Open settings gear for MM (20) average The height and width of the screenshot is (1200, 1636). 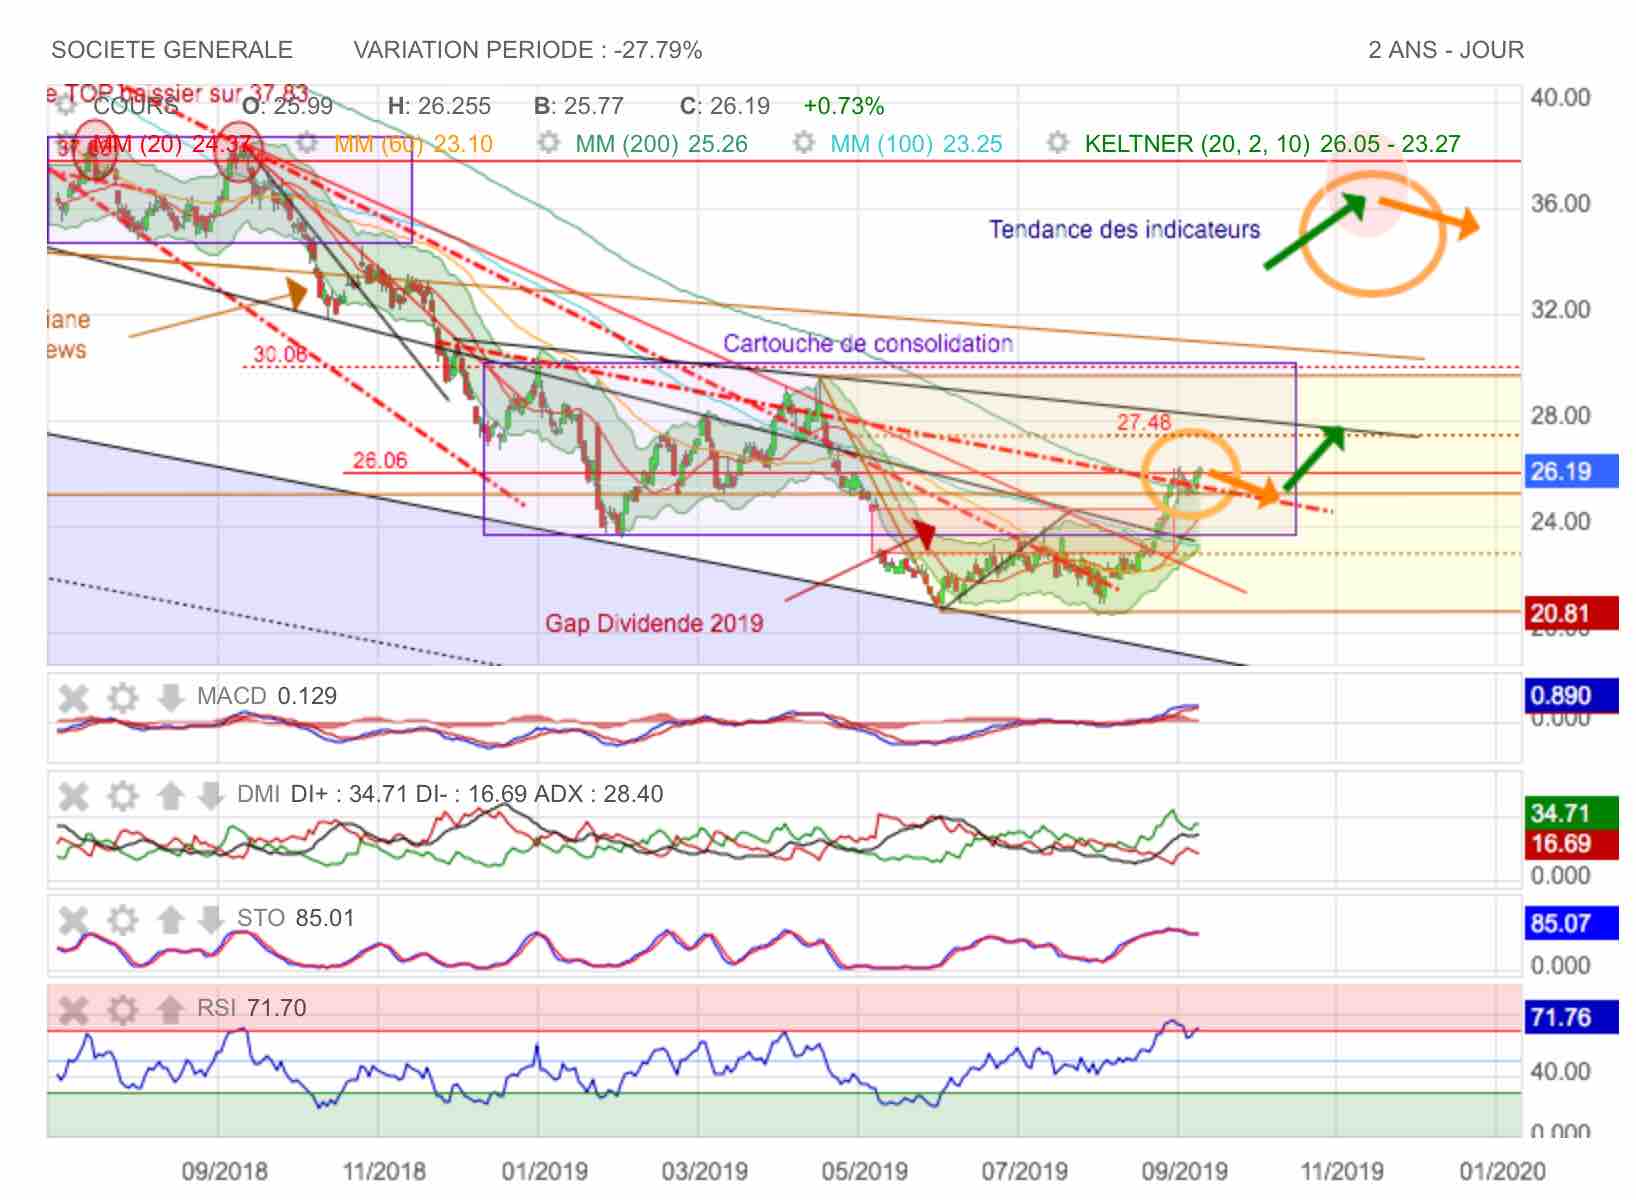pos(67,143)
